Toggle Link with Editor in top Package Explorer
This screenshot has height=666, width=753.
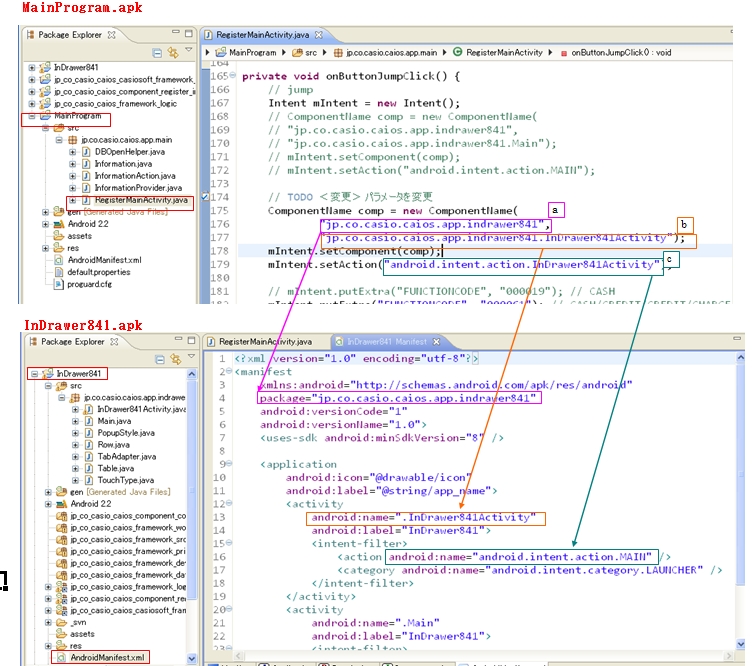point(173,52)
